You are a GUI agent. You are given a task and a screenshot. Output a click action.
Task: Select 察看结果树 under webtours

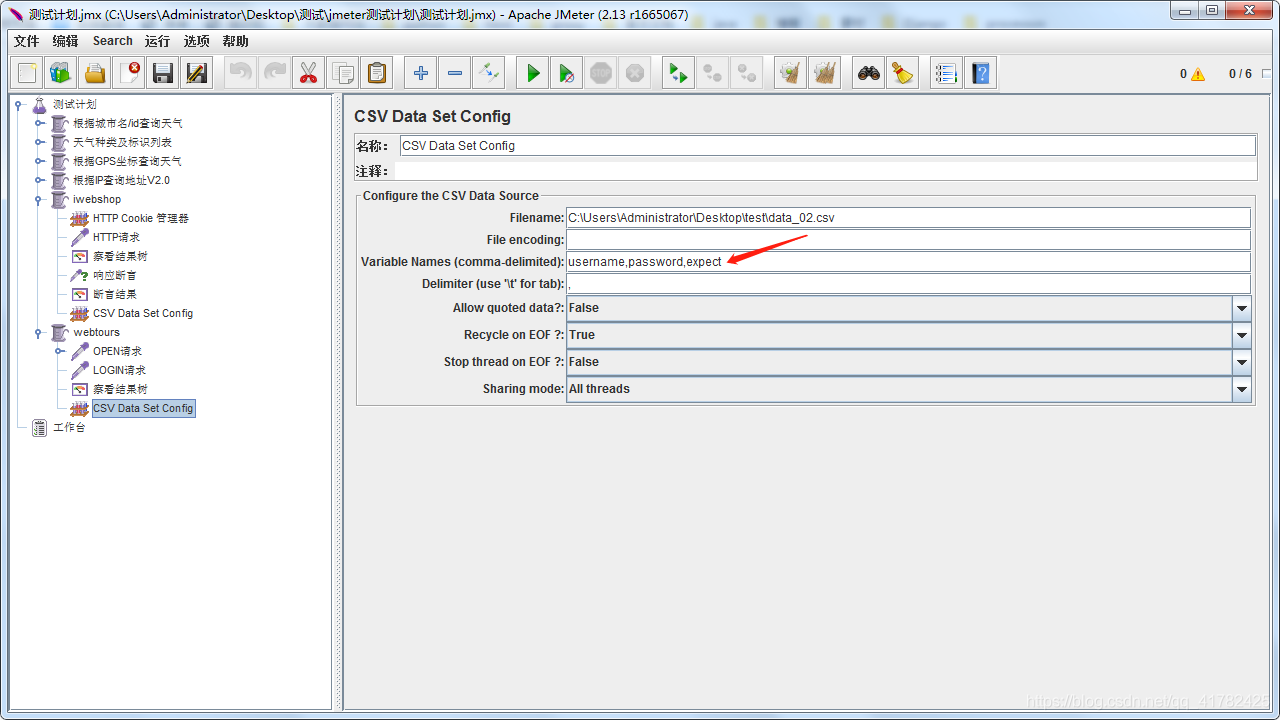pyautogui.click(x=120, y=389)
